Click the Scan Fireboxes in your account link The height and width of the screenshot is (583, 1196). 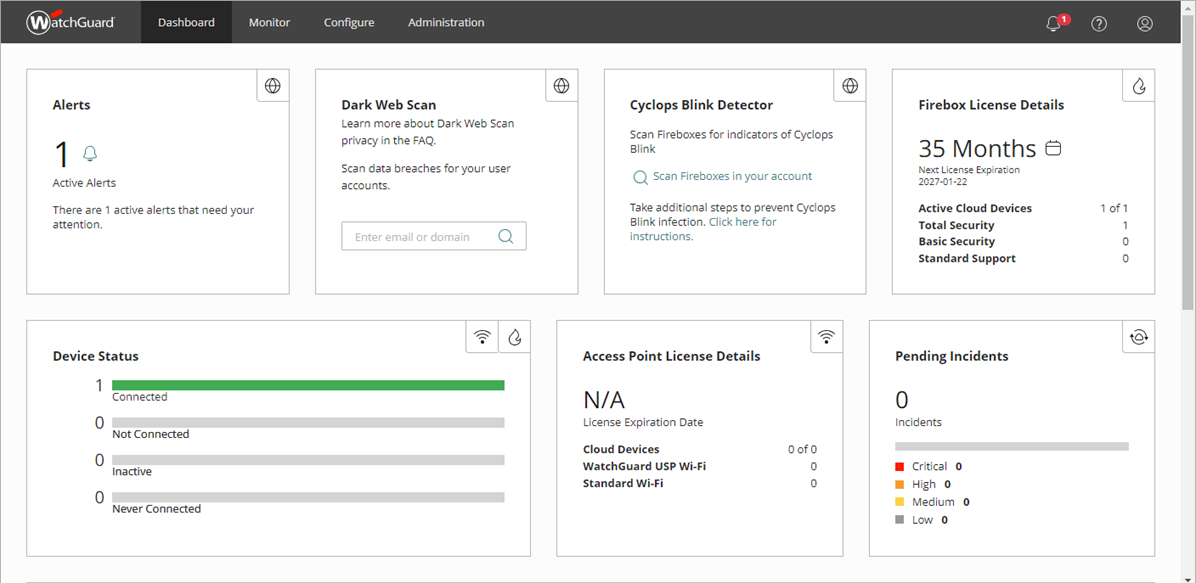(731, 176)
